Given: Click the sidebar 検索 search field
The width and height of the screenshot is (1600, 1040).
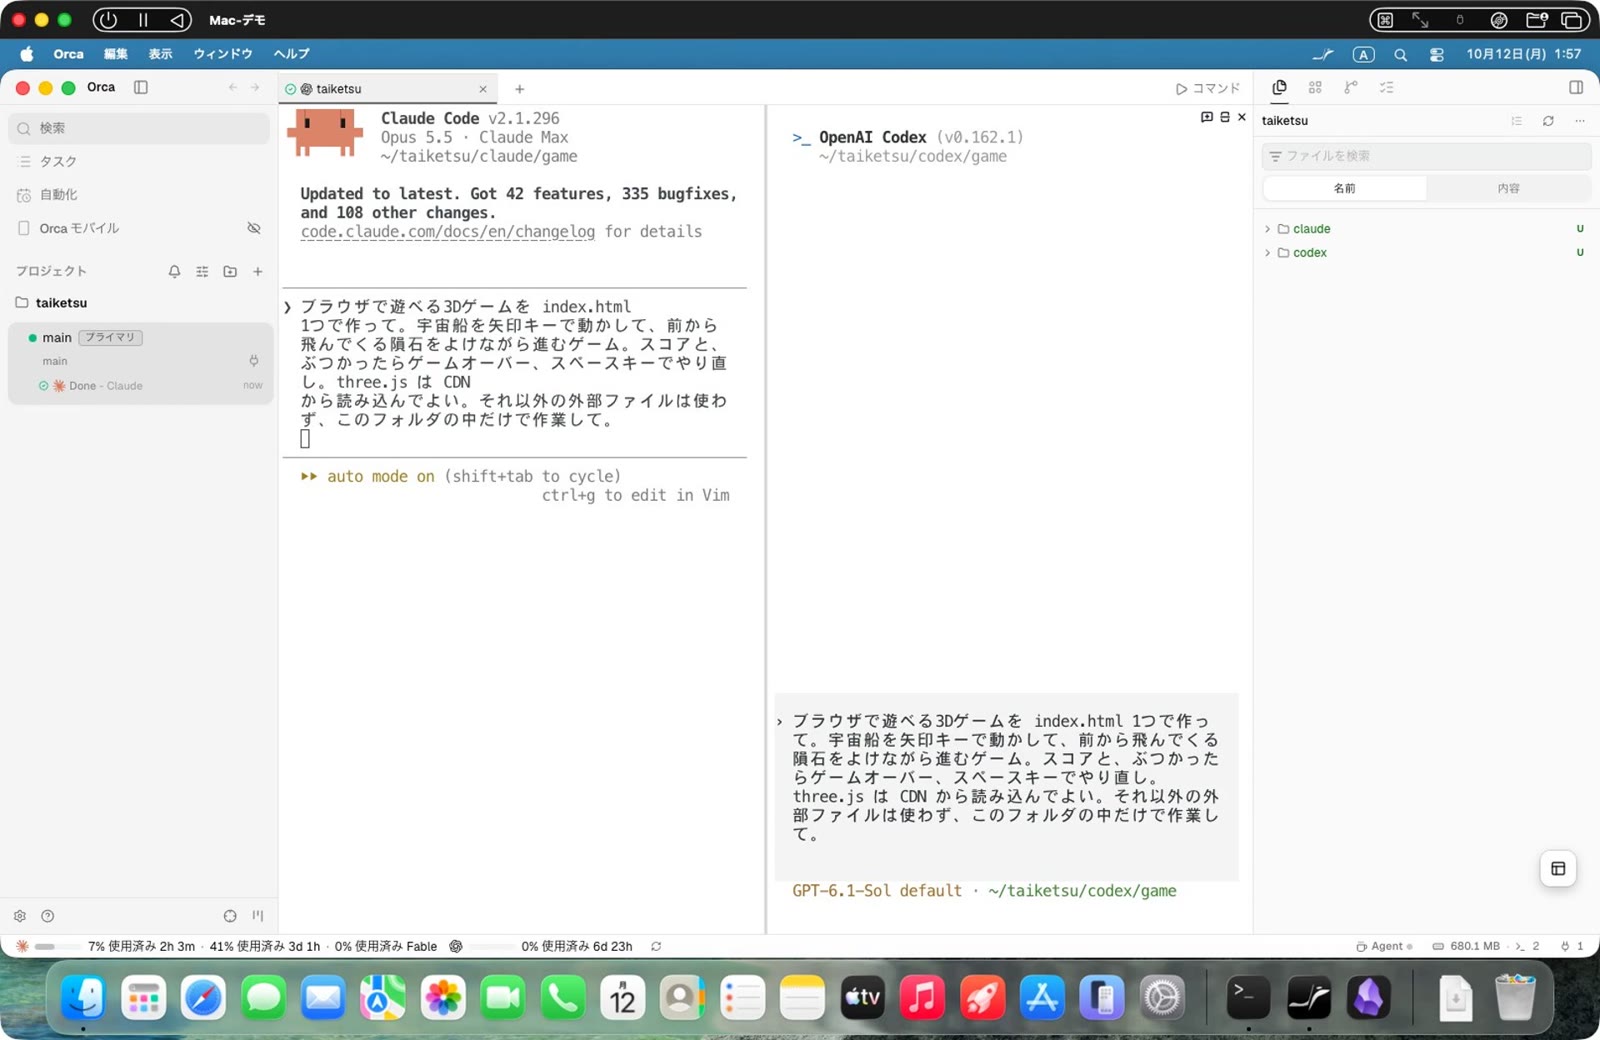Looking at the screenshot, I should tap(140, 128).
